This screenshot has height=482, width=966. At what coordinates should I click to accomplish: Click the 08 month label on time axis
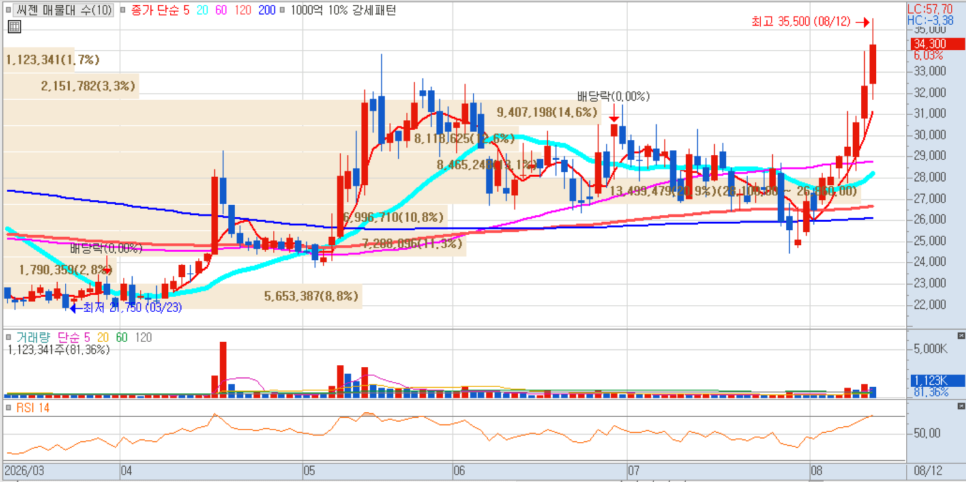pos(816,470)
